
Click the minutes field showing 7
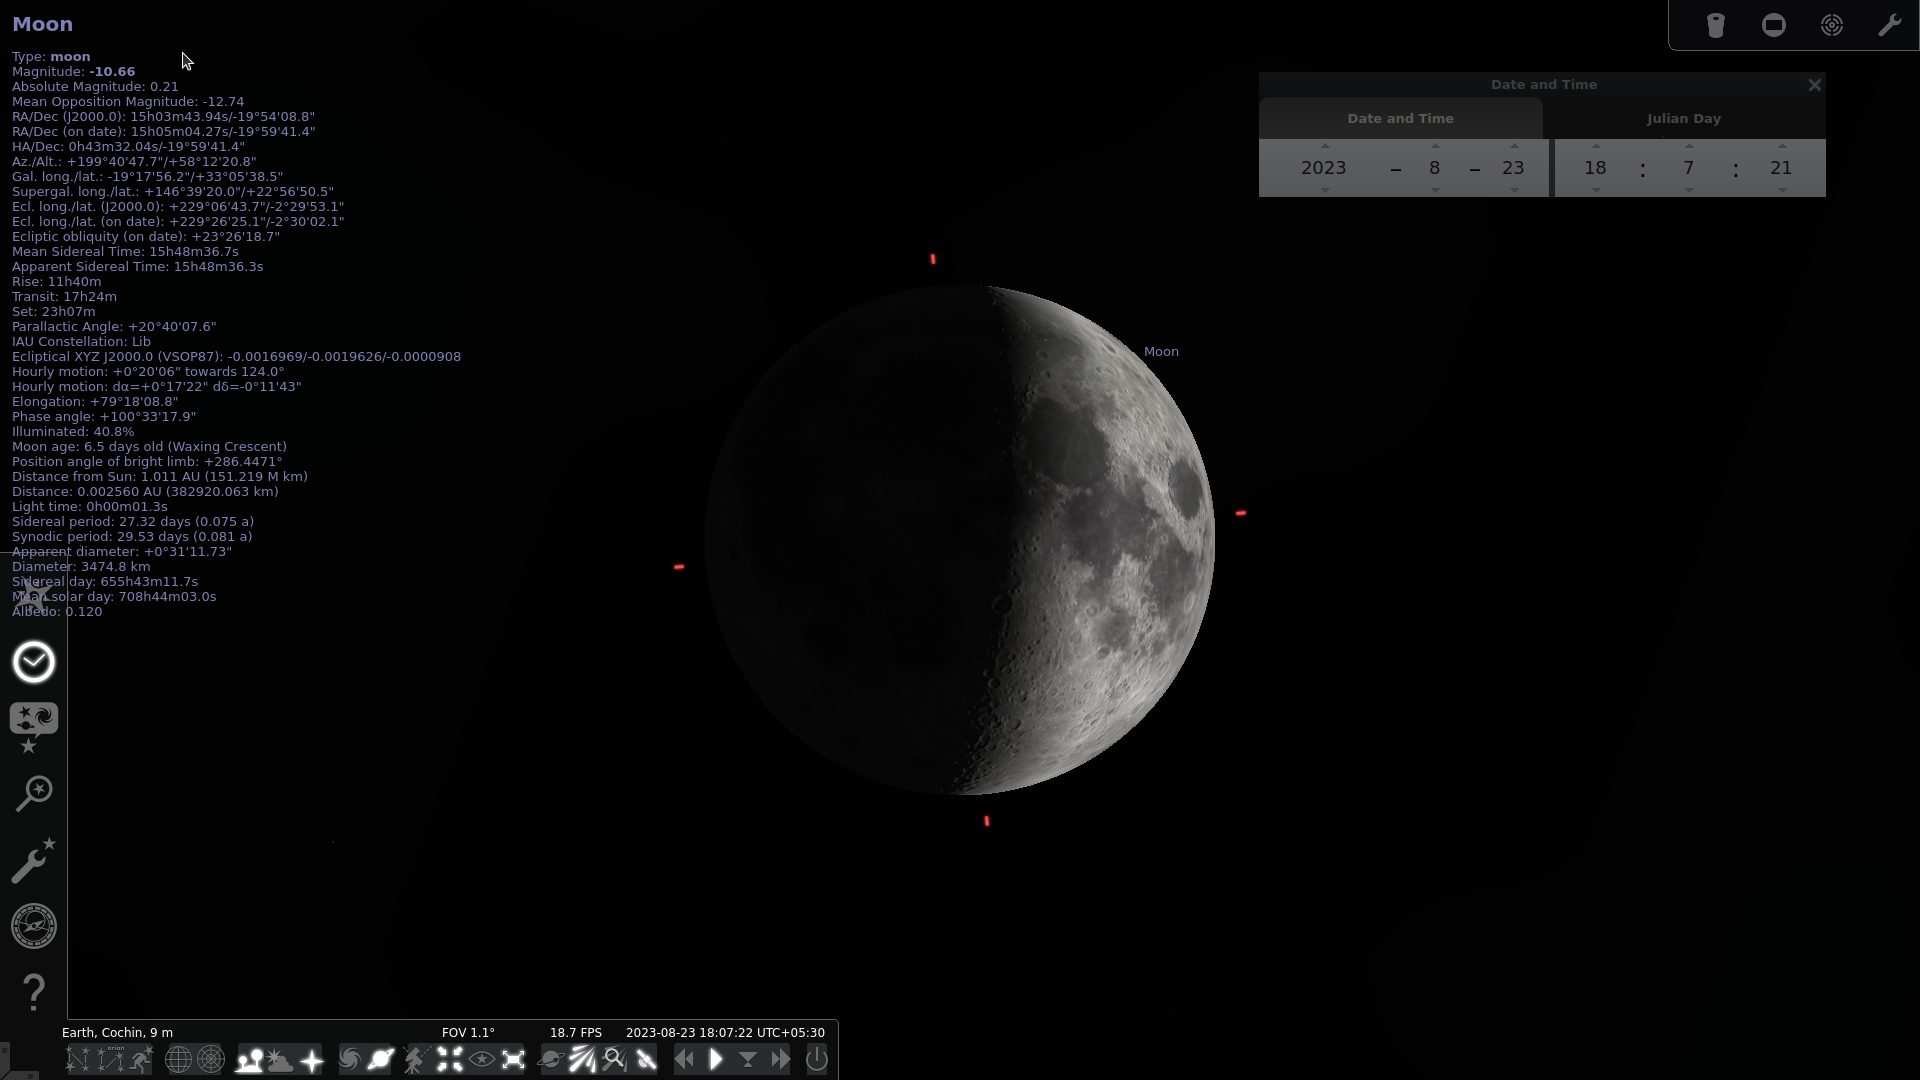(1688, 168)
